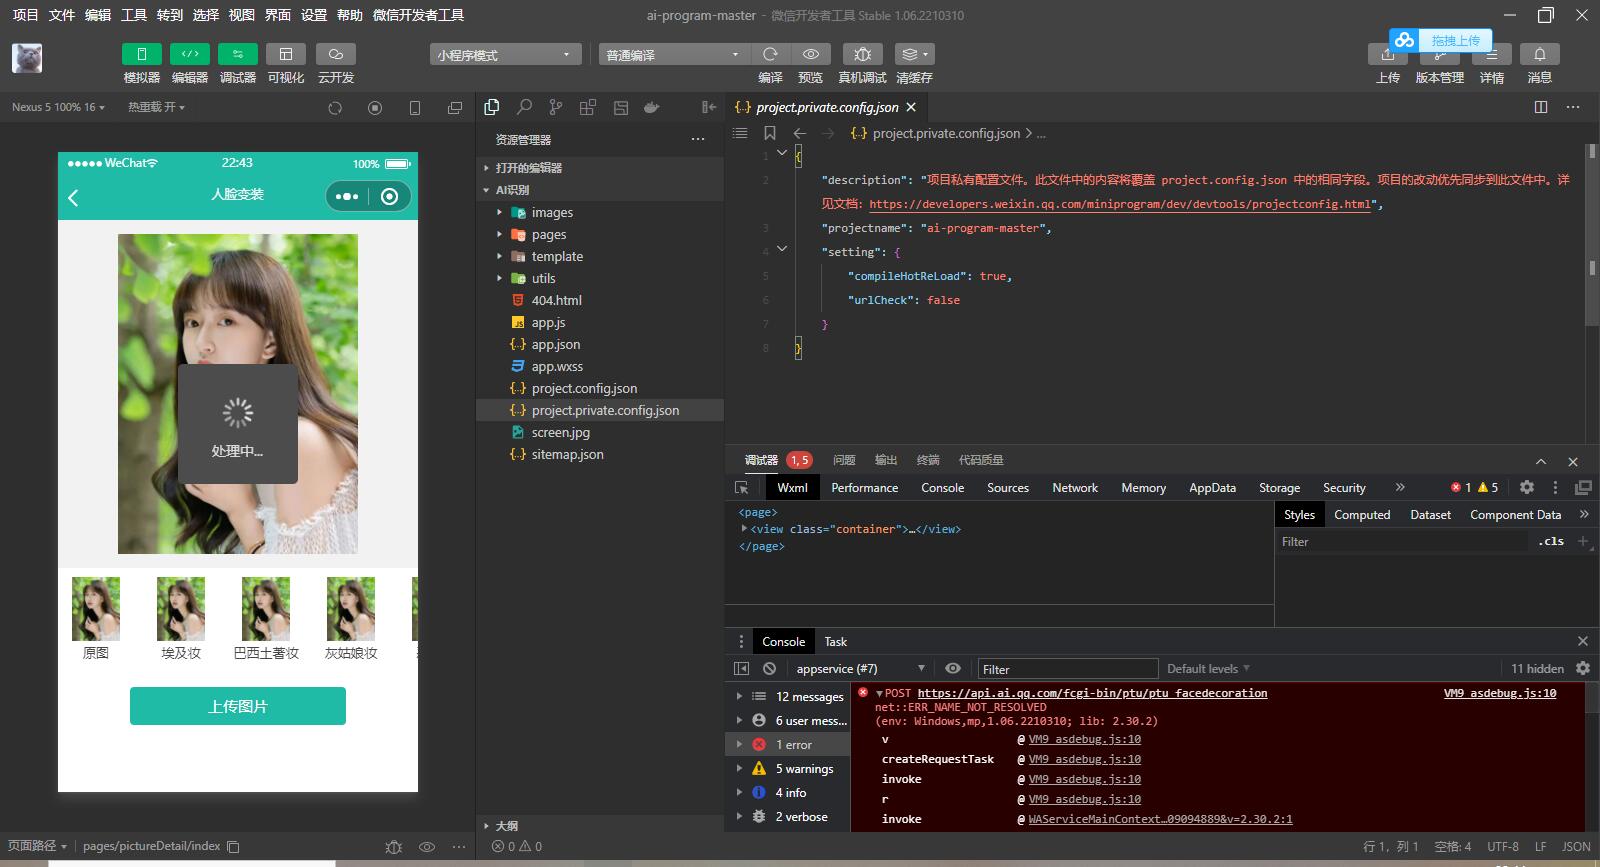Click the clear console icon
The height and width of the screenshot is (867, 1600).
pos(769,668)
